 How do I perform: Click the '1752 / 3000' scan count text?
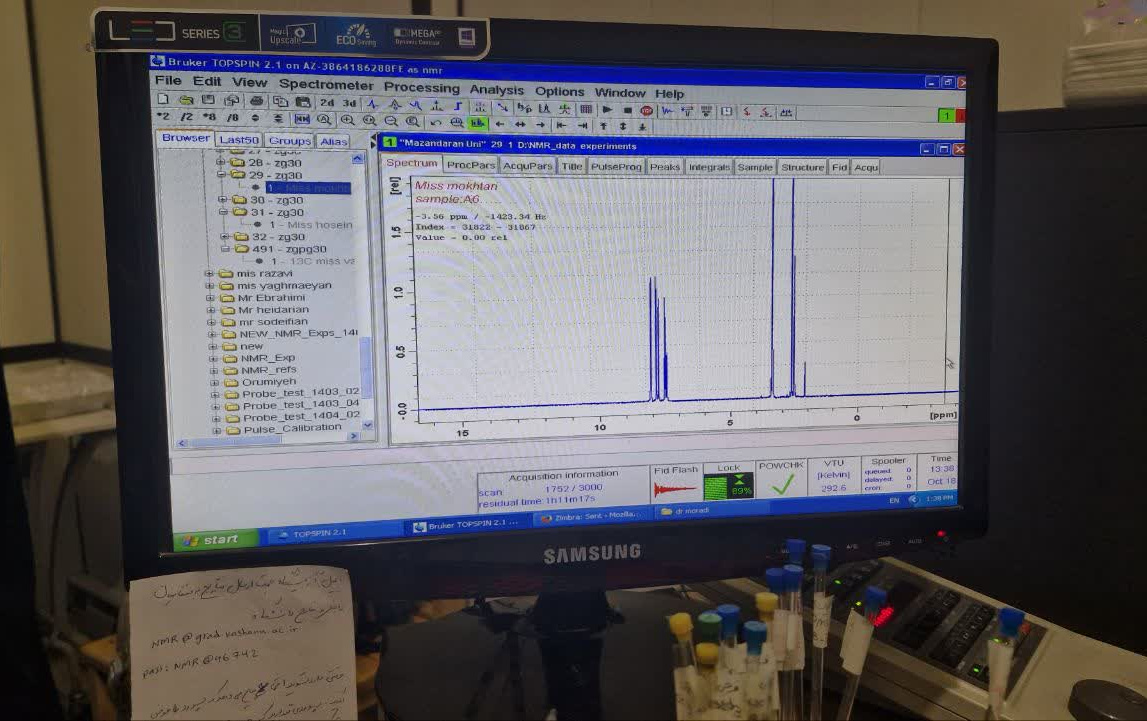pyautogui.click(x=574, y=488)
